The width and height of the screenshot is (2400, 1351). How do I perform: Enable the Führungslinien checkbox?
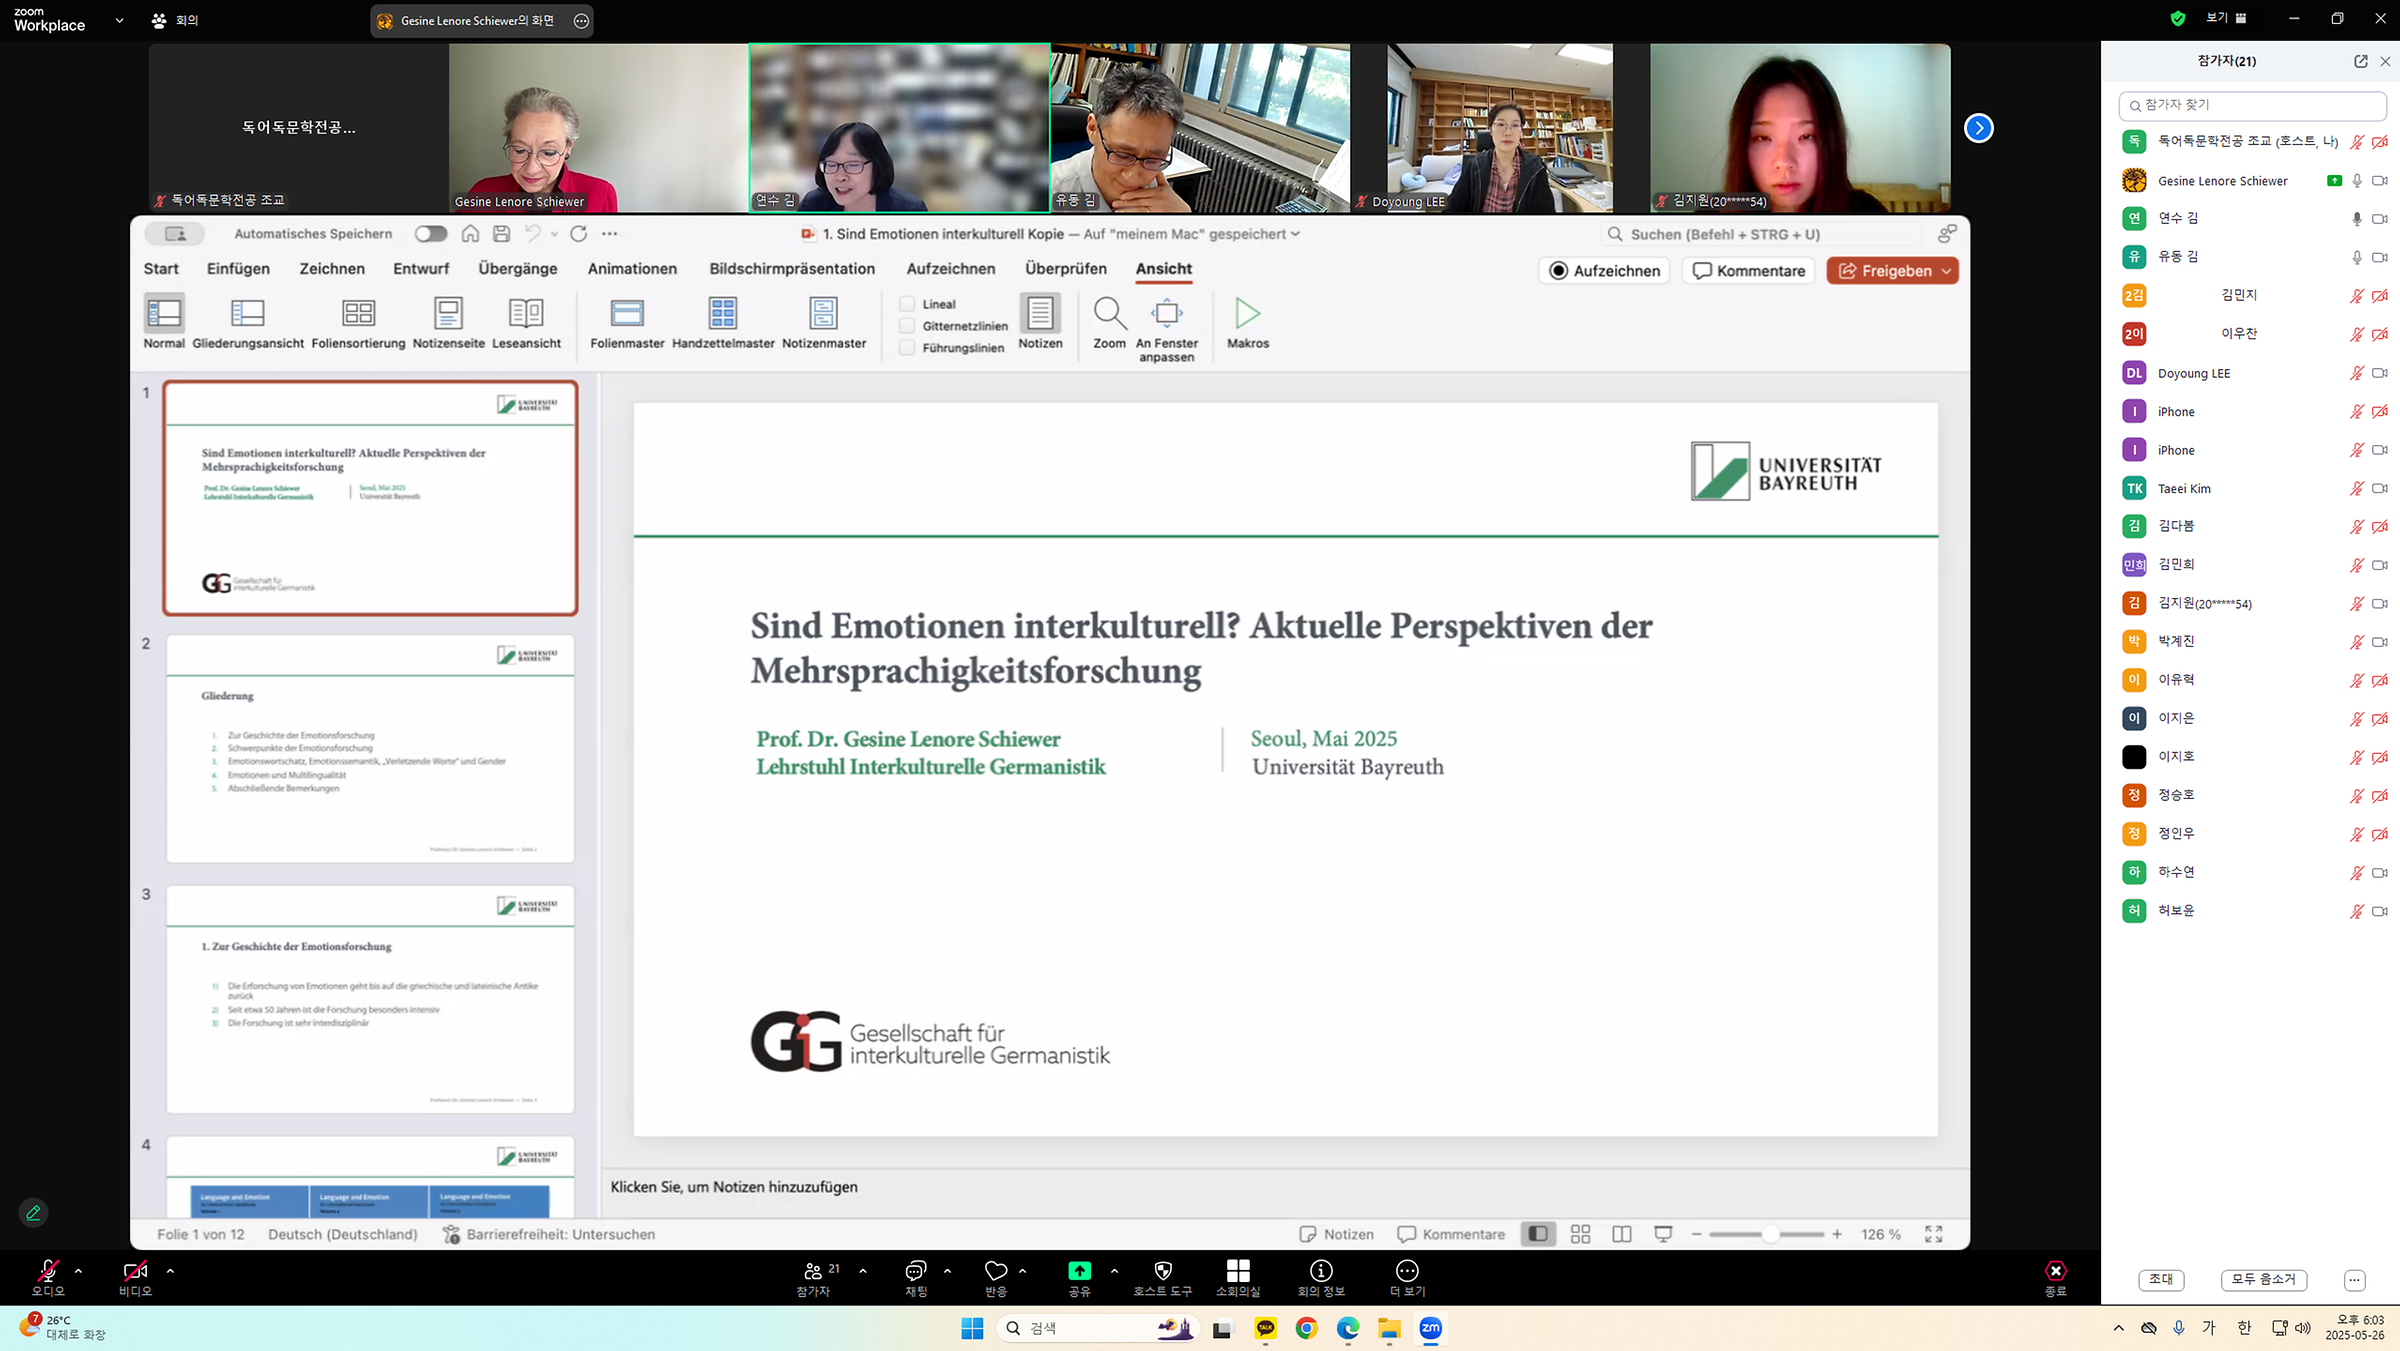coord(907,347)
